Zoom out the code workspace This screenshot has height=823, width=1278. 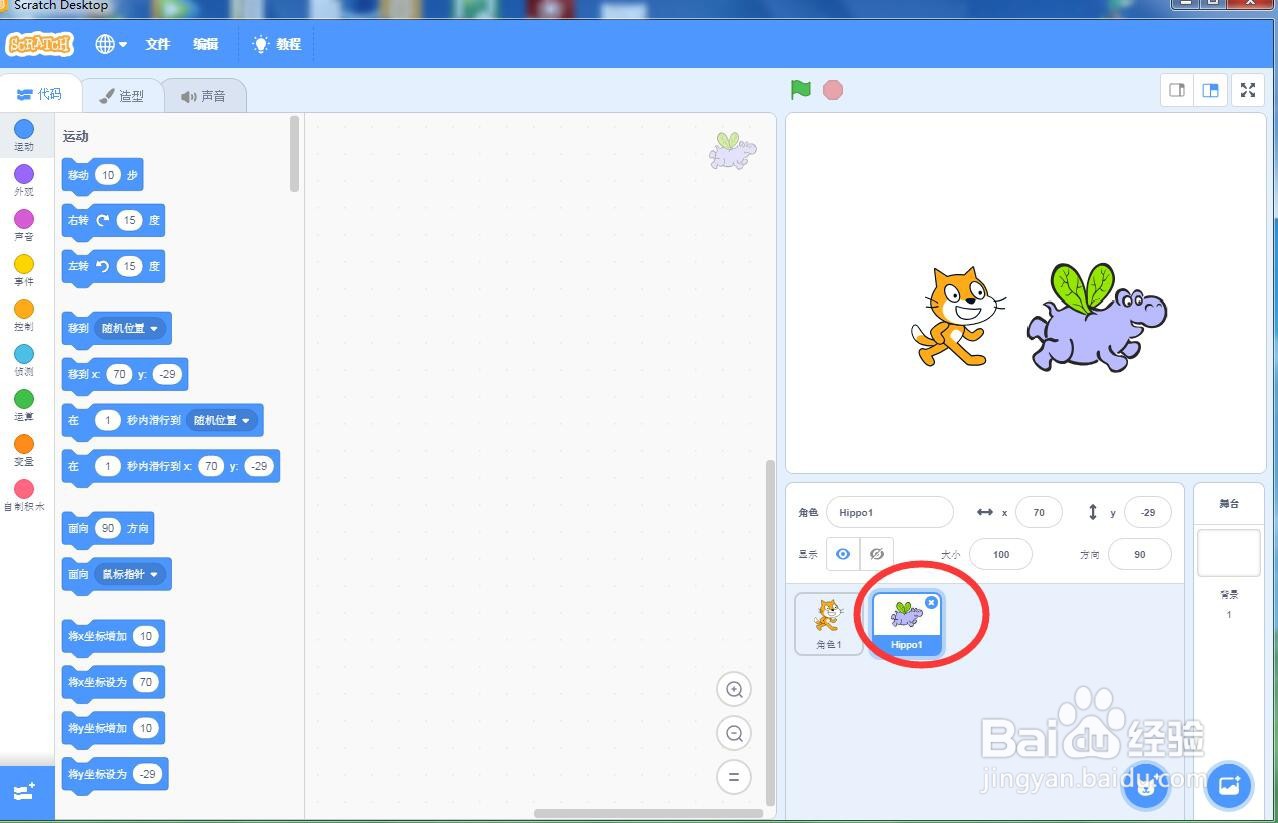(x=734, y=733)
